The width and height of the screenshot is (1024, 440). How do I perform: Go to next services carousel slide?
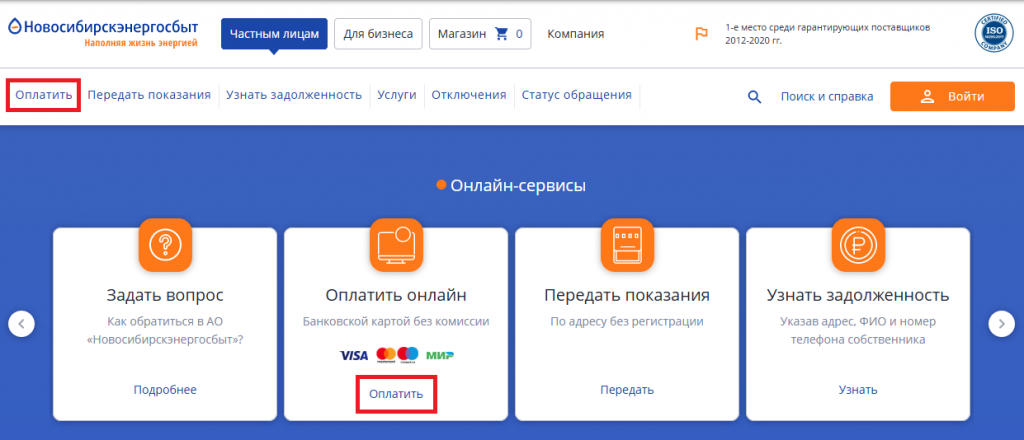(x=1002, y=323)
